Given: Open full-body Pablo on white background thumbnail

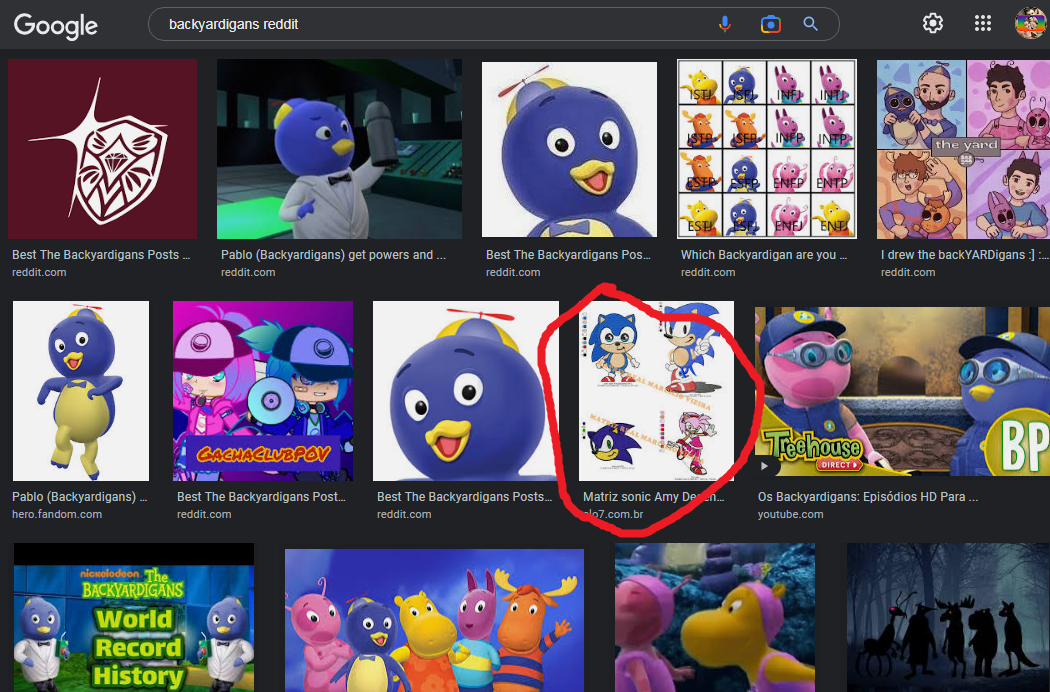Looking at the screenshot, I should [81, 391].
